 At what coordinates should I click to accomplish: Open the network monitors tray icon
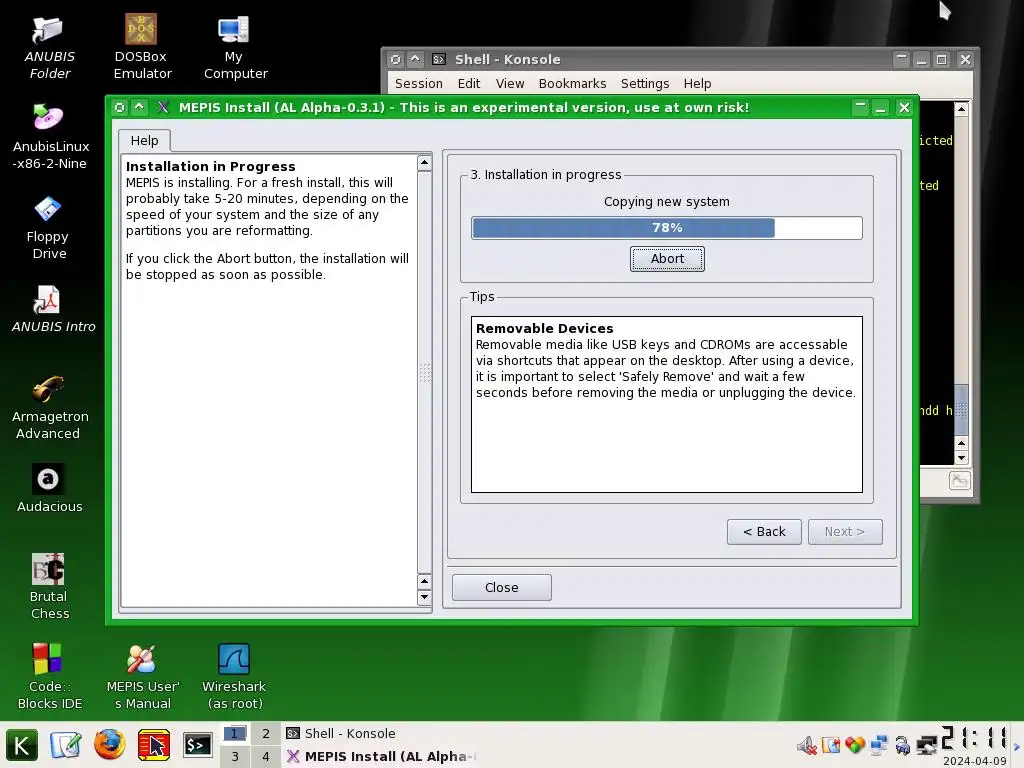coord(879,745)
